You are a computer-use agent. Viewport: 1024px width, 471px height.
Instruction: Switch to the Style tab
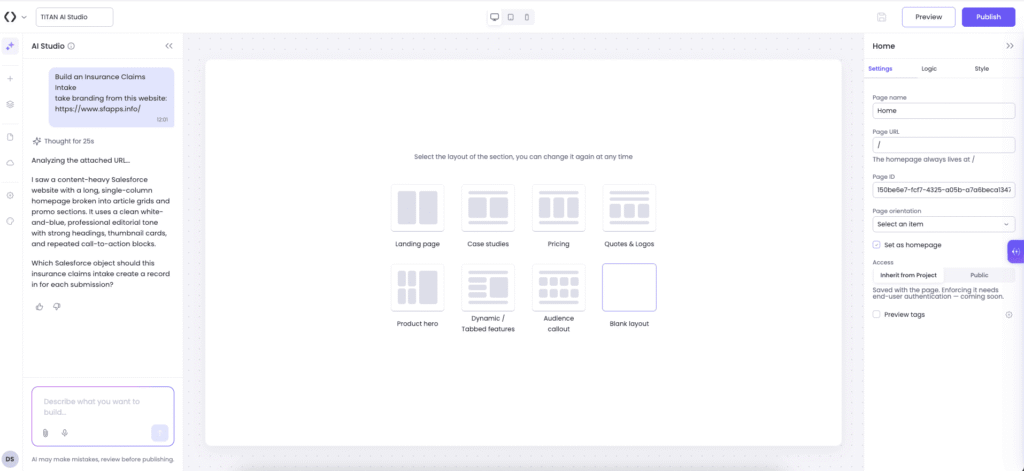point(982,69)
